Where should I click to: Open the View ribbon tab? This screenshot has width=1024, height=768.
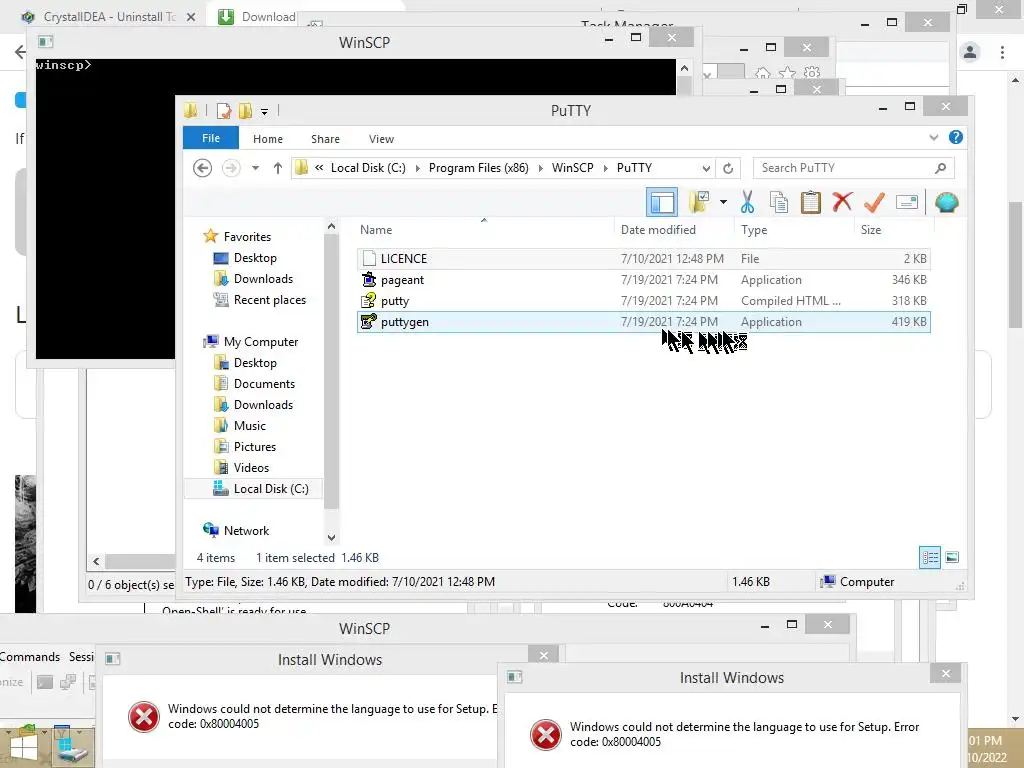(x=381, y=138)
